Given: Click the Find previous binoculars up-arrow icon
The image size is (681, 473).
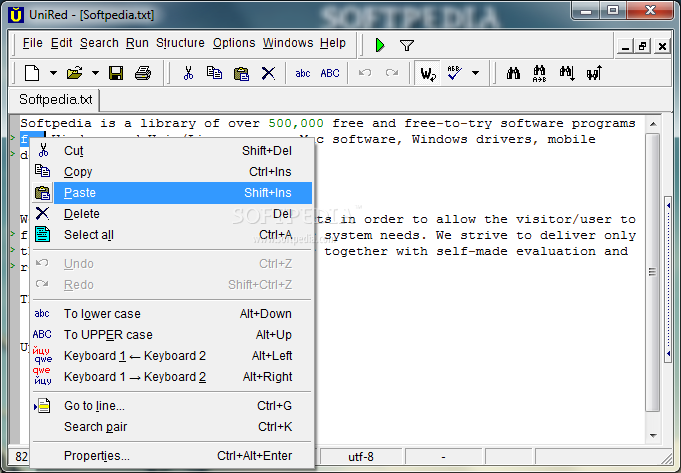Looking at the screenshot, I should pos(594,73).
